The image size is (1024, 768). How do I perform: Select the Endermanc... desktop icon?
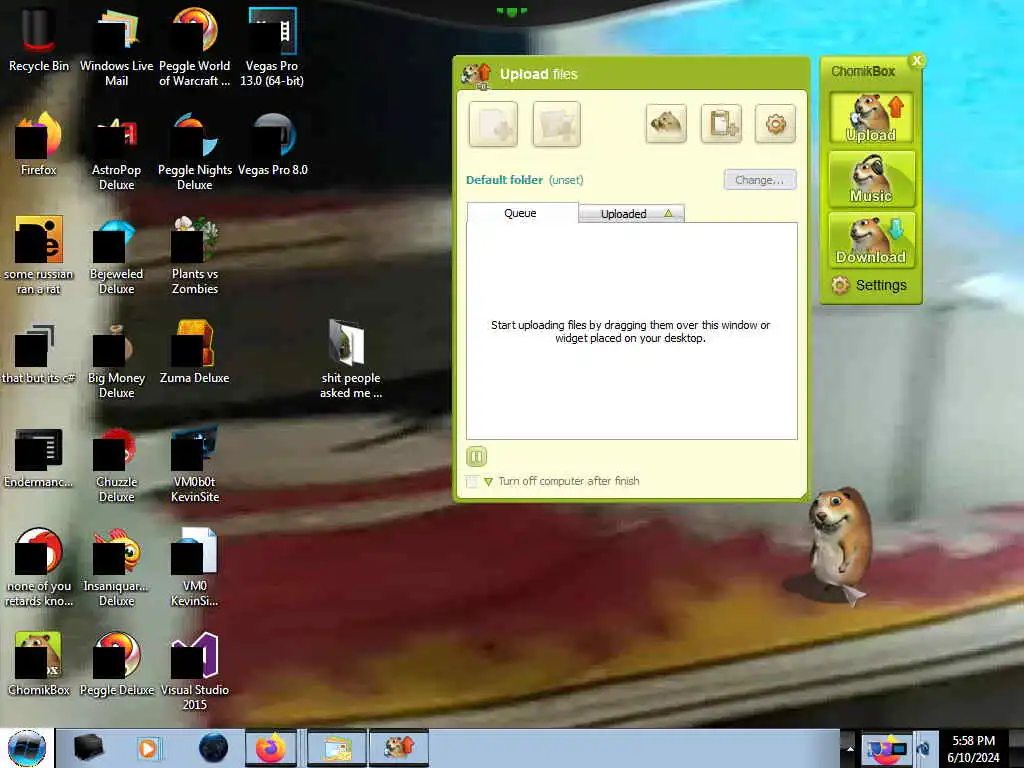39,457
